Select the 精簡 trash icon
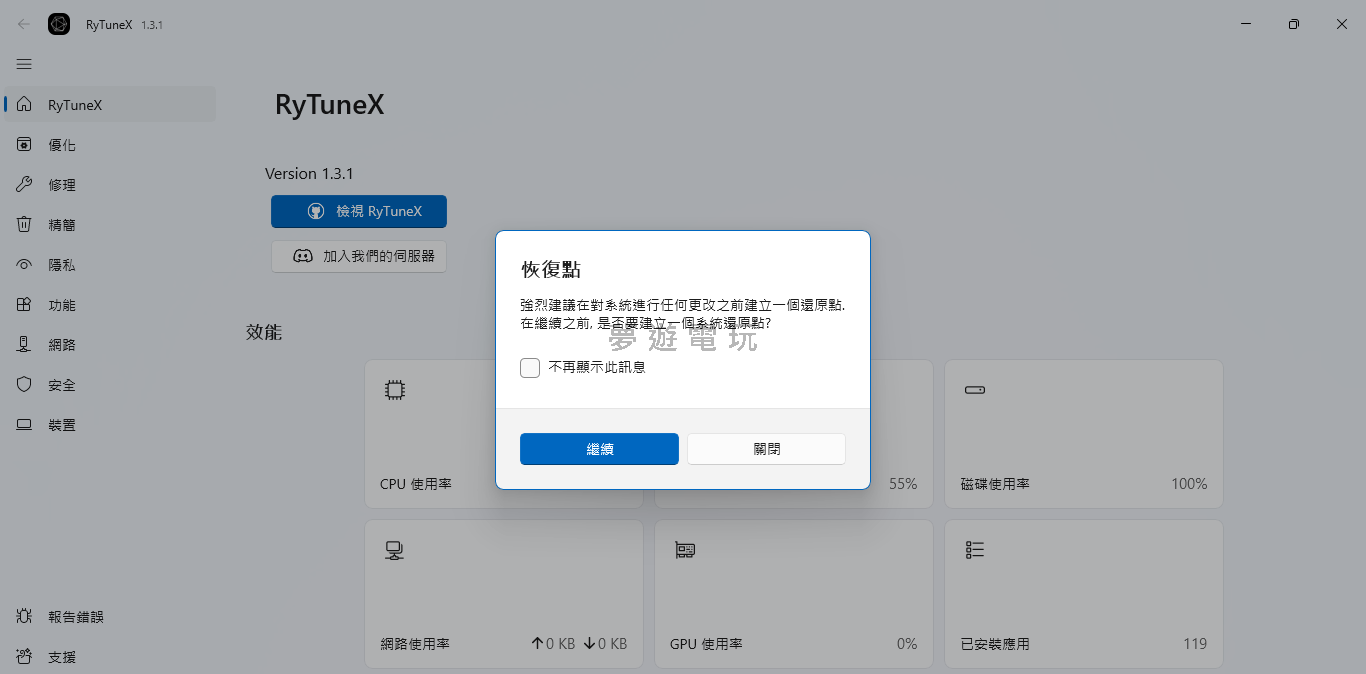This screenshot has width=1366, height=674. 25,225
